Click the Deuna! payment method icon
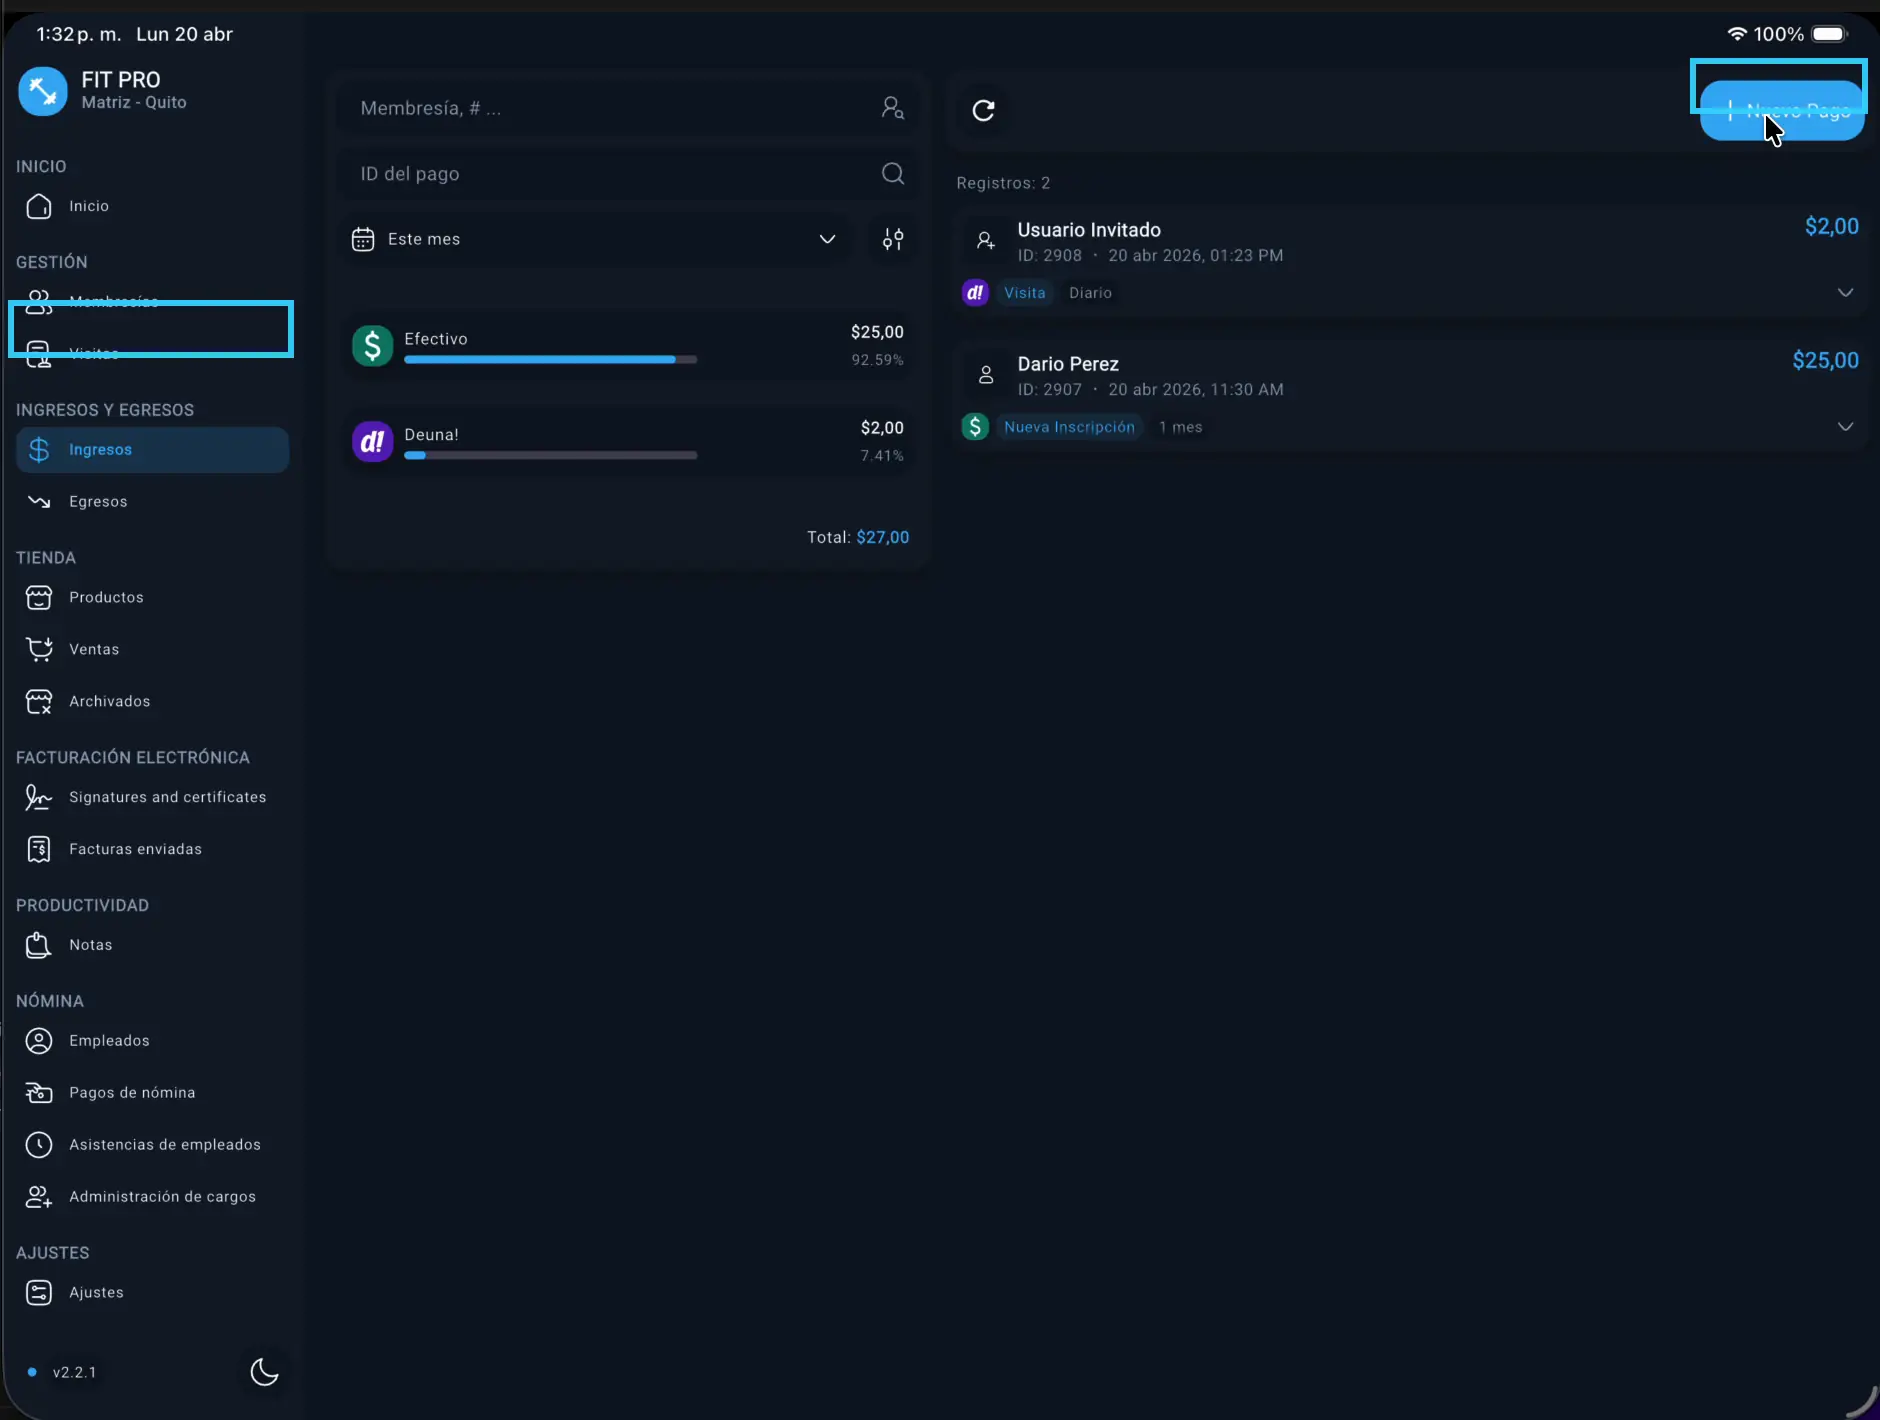The image size is (1880, 1420). (372, 441)
